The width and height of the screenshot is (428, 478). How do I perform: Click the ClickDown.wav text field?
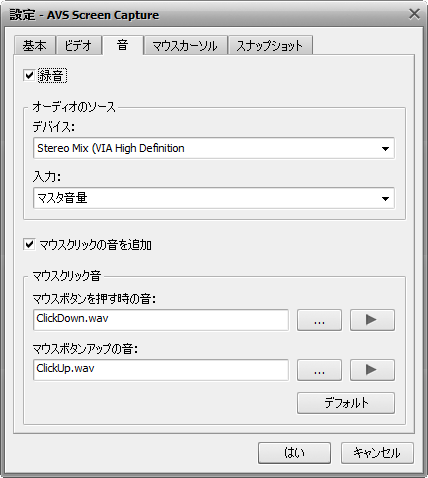(x=161, y=320)
